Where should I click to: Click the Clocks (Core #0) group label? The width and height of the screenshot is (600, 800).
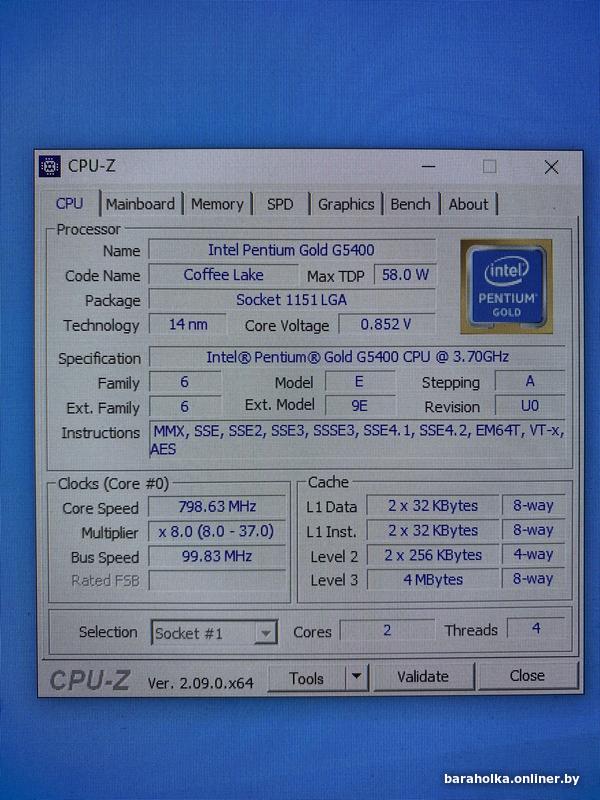[113, 484]
